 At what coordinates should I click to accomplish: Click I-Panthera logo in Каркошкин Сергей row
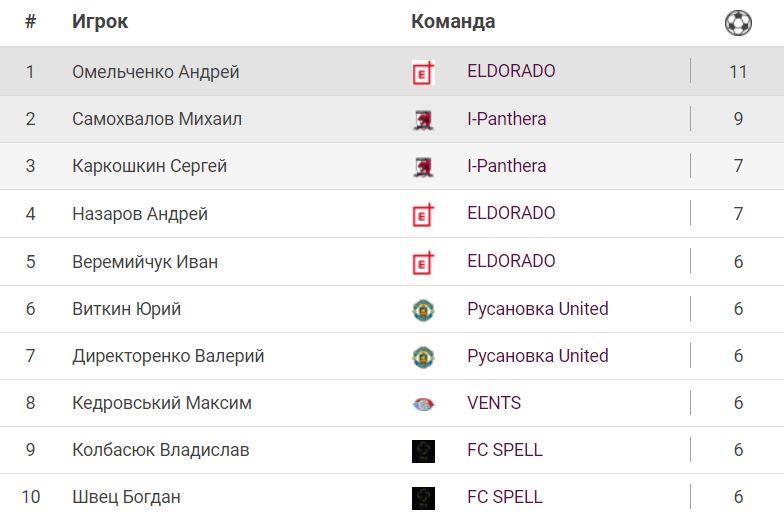click(x=423, y=167)
